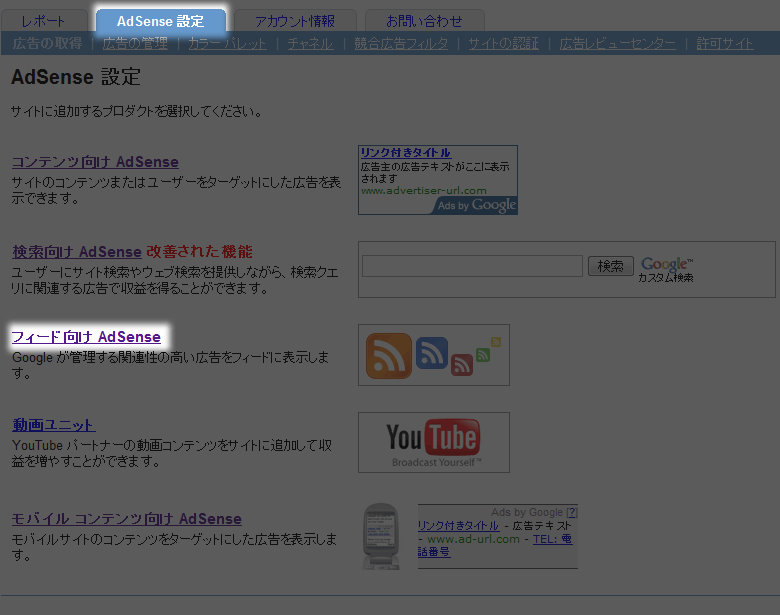780x615 pixels.
Task: Open 競合広告フィルタ settings
Action: click(401, 43)
